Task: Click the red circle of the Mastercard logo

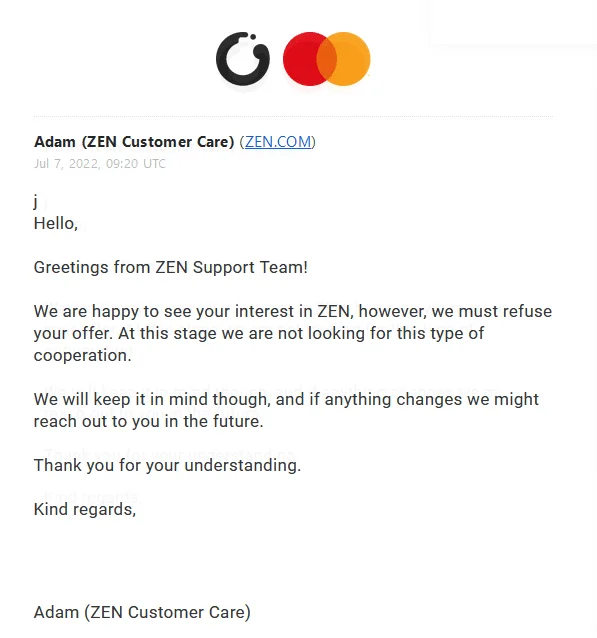Action: (303, 59)
